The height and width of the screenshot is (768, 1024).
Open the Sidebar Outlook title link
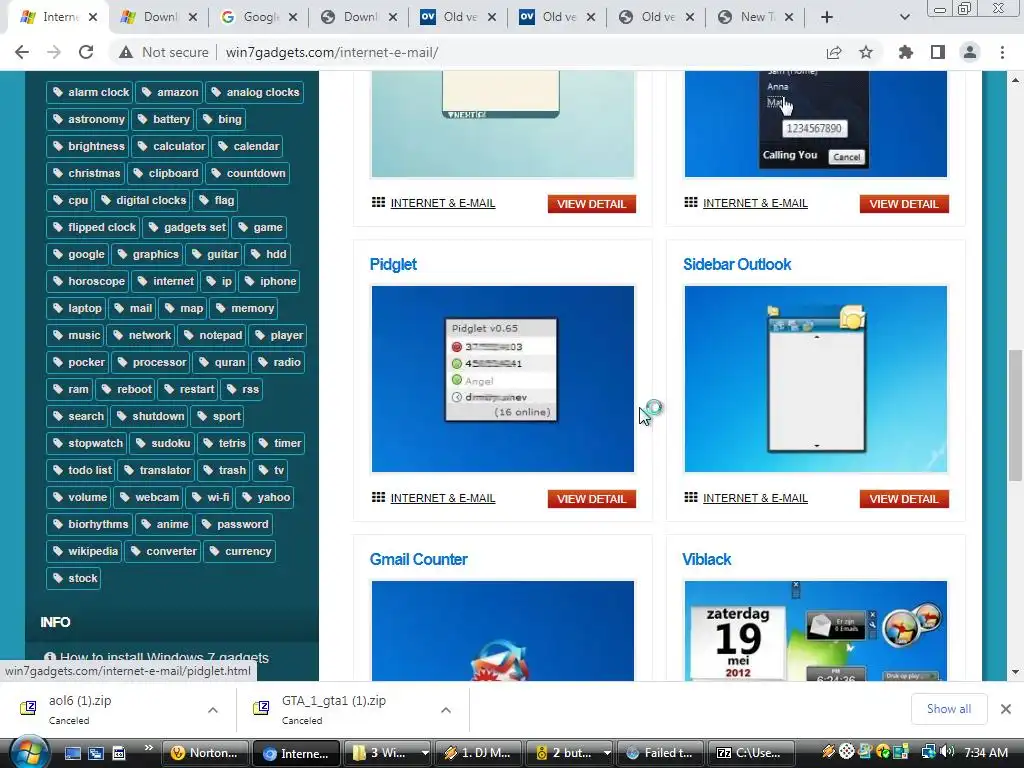pyautogui.click(x=737, y=264)
